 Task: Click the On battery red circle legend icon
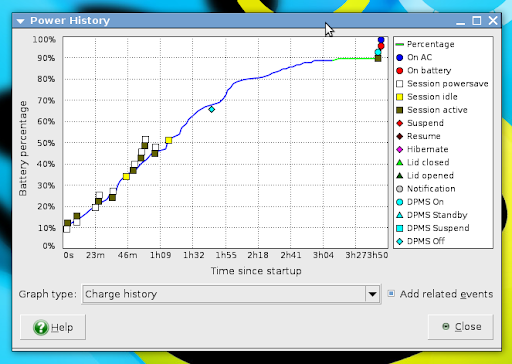400,71
